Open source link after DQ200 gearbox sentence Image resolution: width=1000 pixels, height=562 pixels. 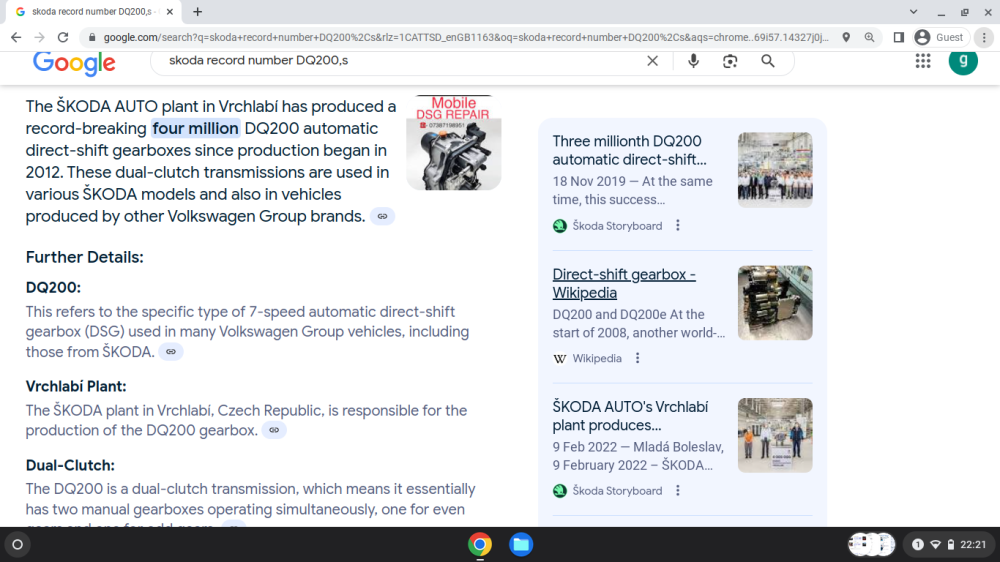[274, 430]
